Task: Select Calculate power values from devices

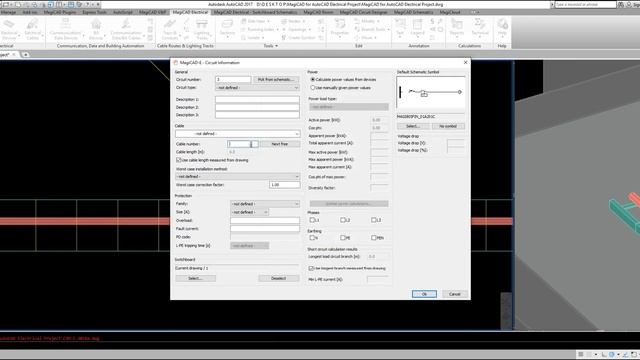Action: coord(313,80)
